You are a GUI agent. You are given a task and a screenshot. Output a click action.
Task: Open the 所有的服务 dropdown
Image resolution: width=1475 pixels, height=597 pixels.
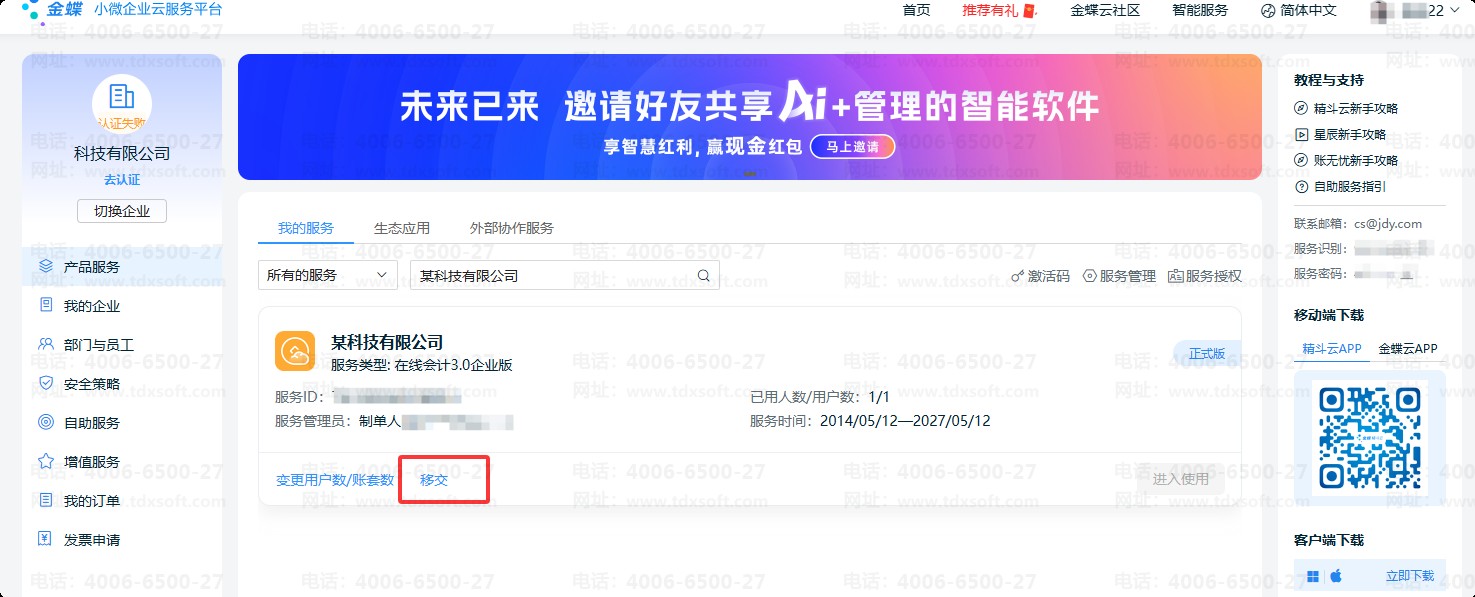(327, 275)
